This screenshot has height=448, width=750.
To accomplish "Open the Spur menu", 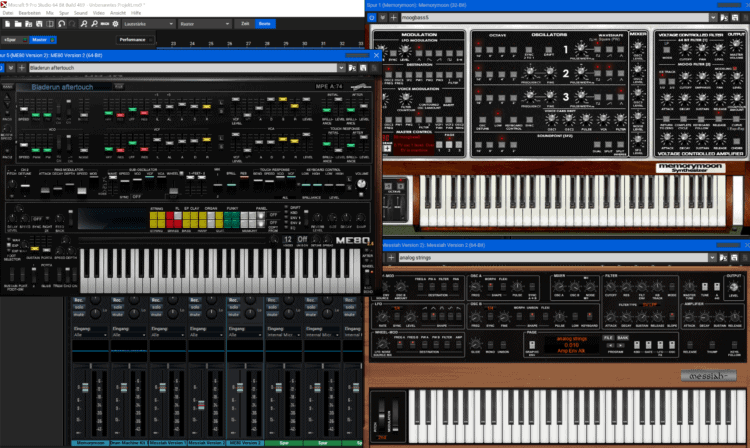I will pyautogui.click(x=64, y=13).
